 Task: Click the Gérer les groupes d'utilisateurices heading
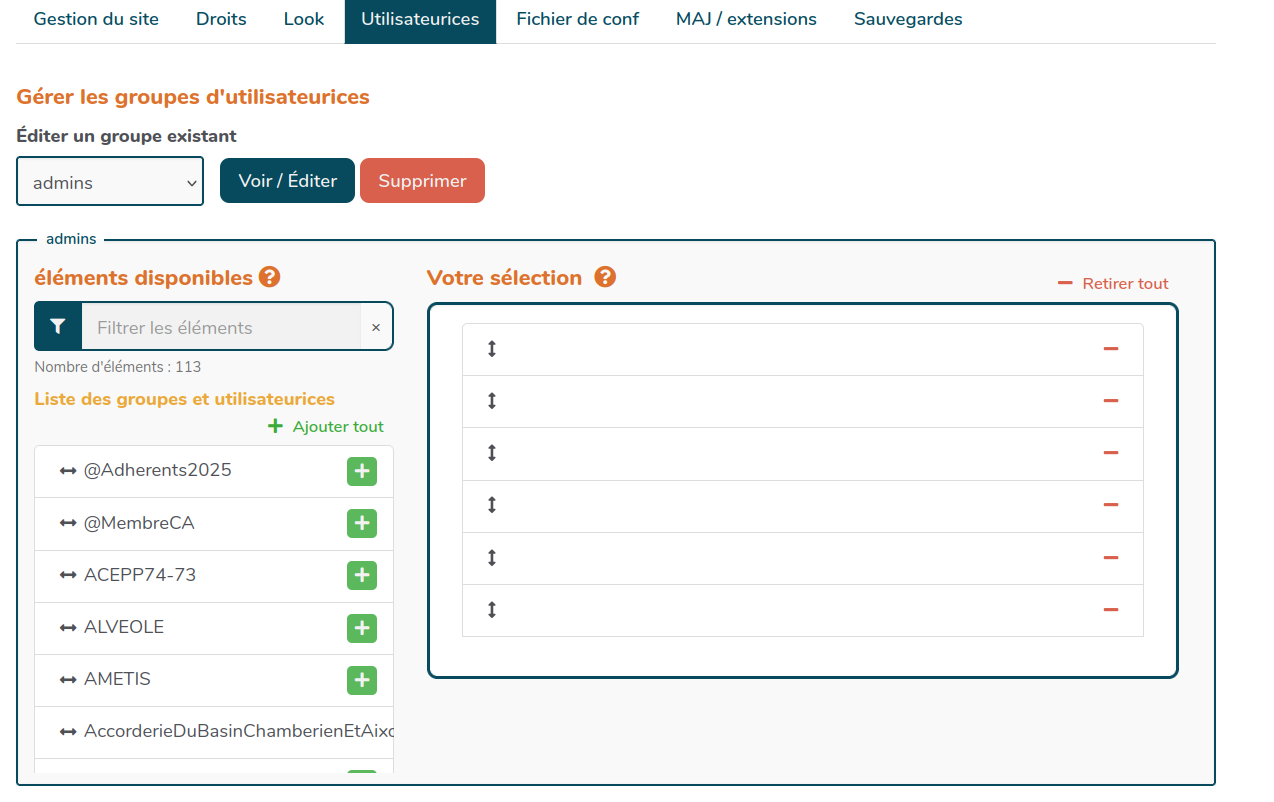tap(193, 97)
